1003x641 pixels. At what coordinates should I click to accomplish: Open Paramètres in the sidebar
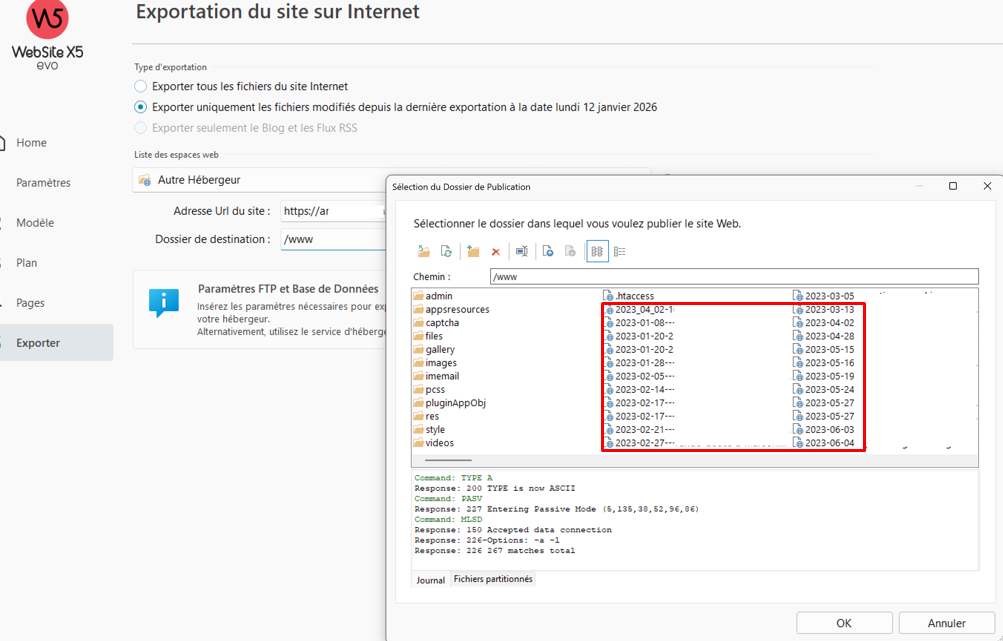[x=43, y=183]
